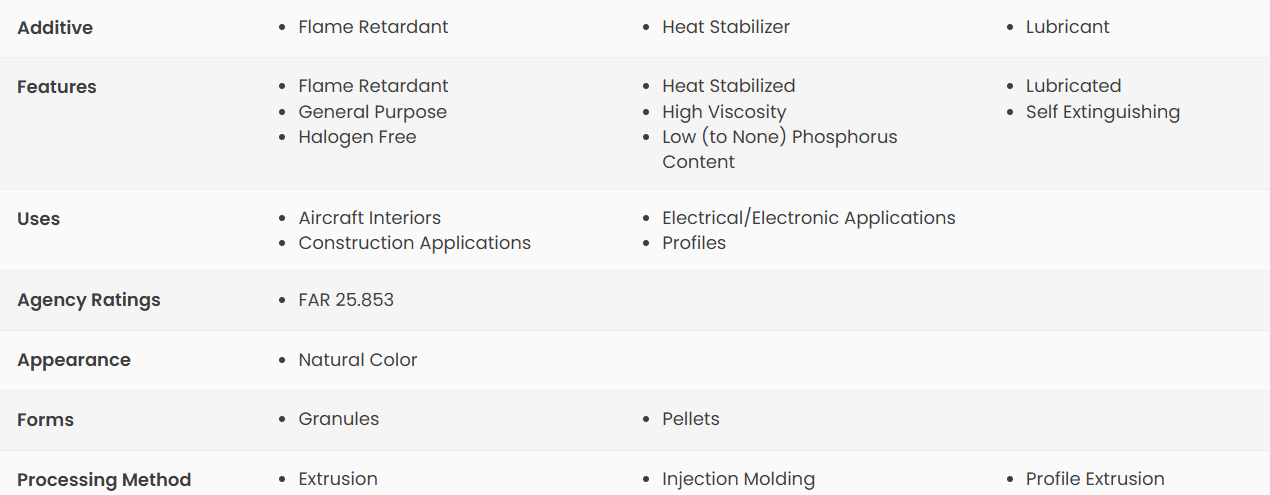The width and height of the screenshot is (1270, 495).
Task: Select Electrical/Electronic Applications entry
Action: pyautogui.click(x=808, y=218)
